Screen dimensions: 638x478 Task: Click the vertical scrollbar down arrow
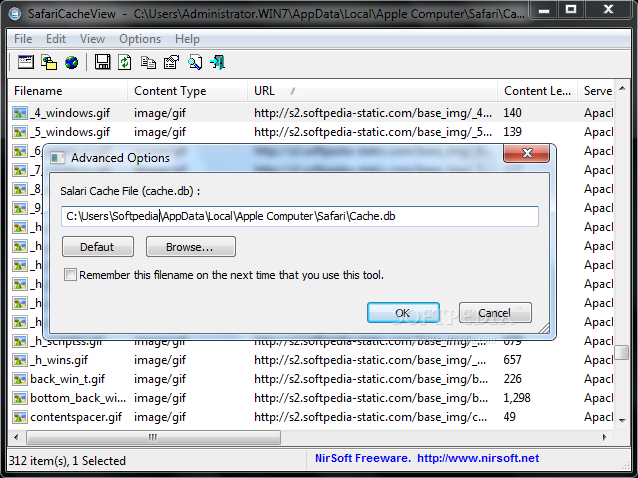tap(622, 421)
